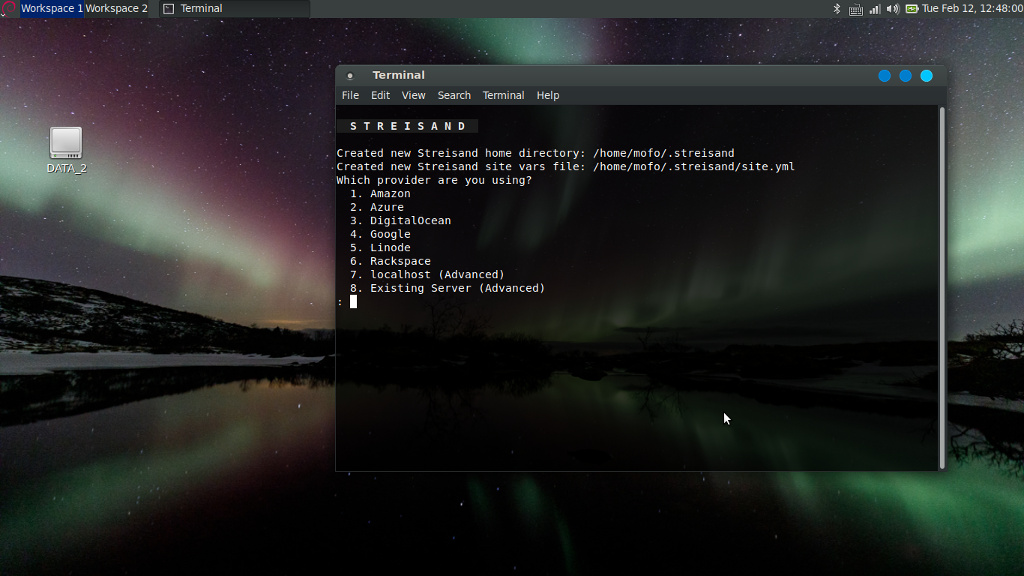The width and height of the screenshot is (1024, 576).
Task: Click the '5. Linode' option line
Action: 380,248
